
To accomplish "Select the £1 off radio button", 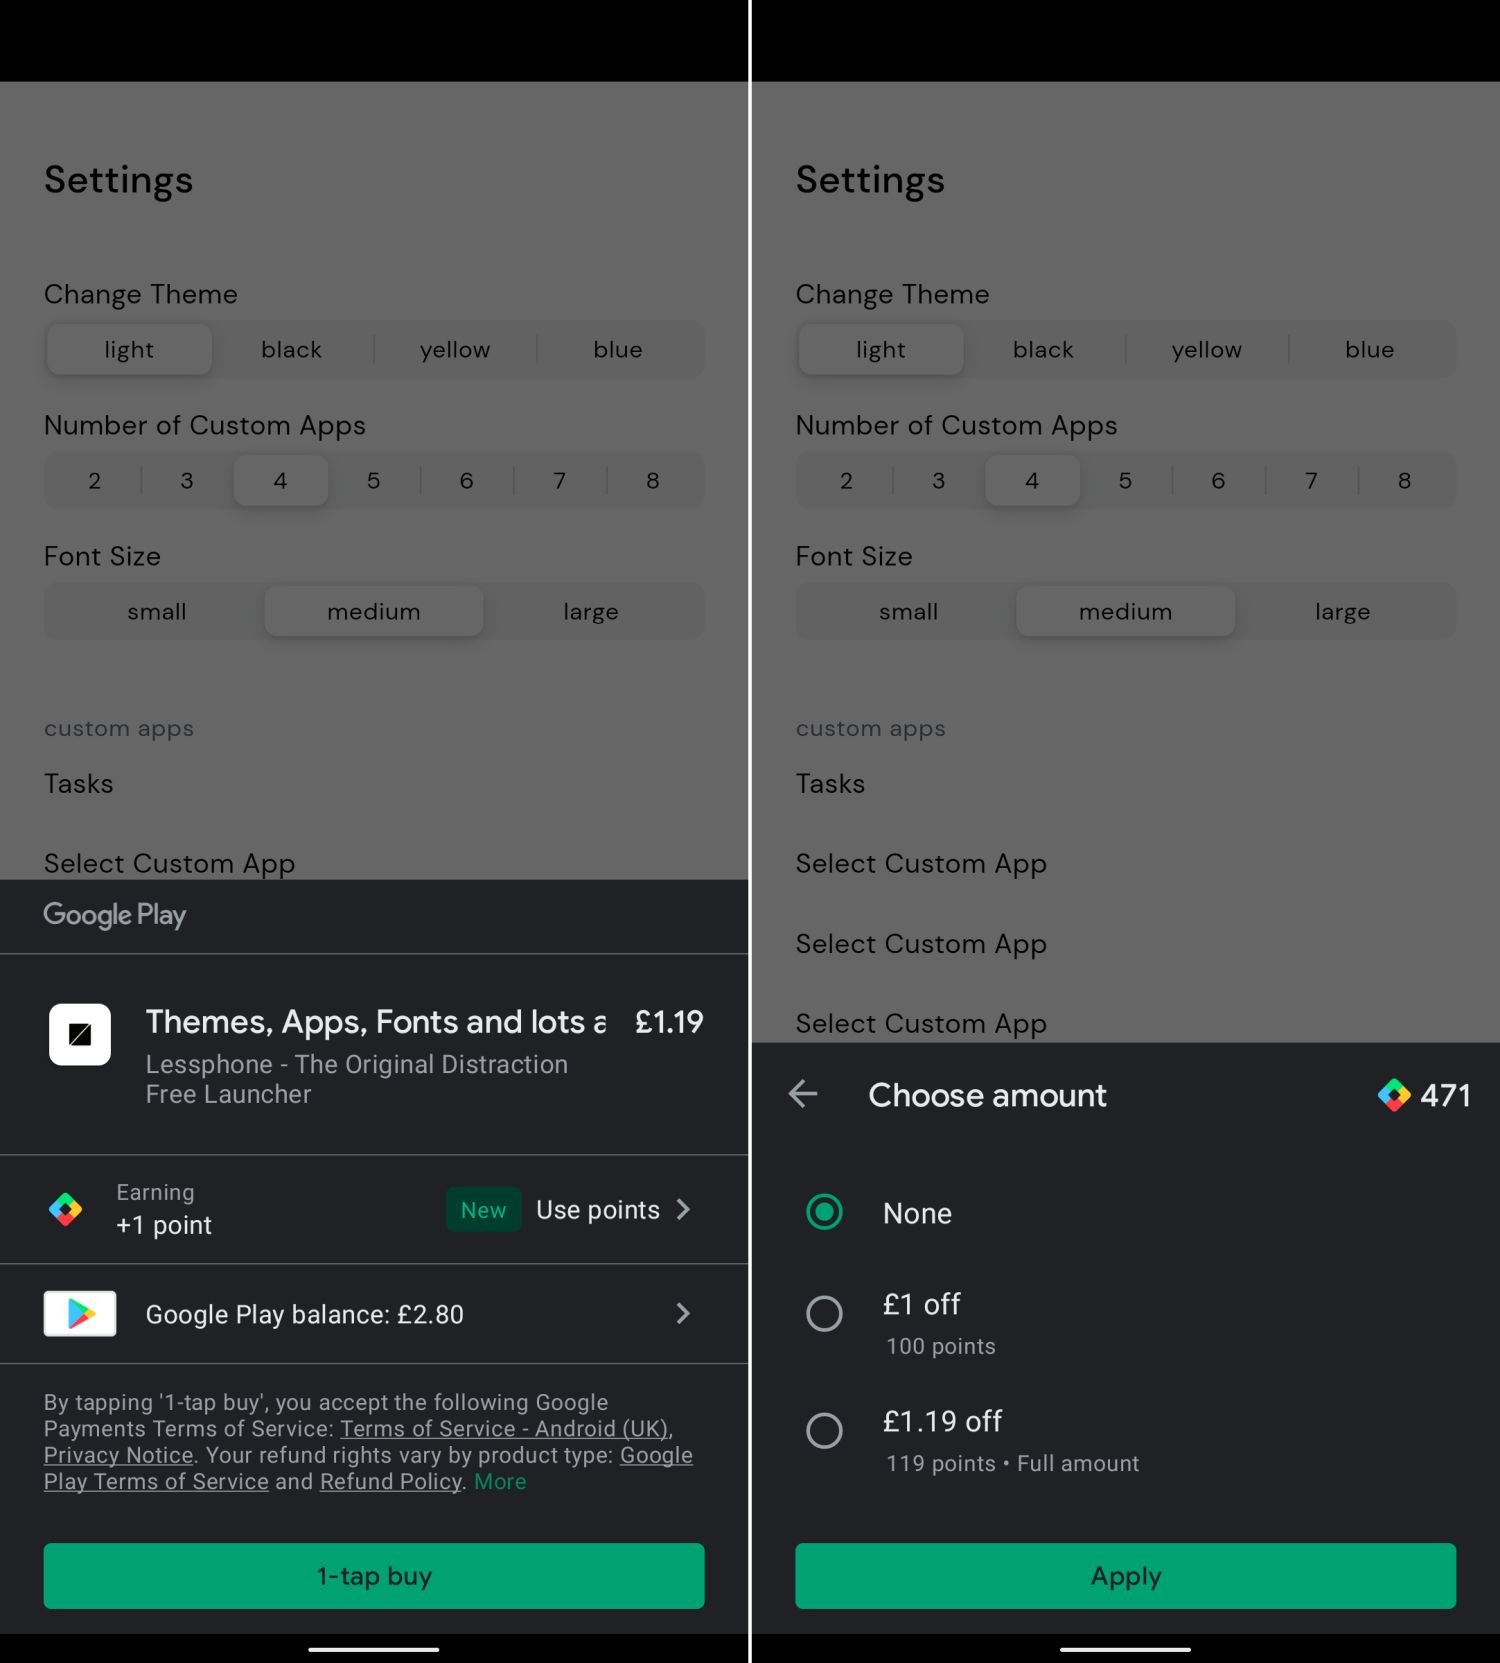I will (x=825, y=1313).
